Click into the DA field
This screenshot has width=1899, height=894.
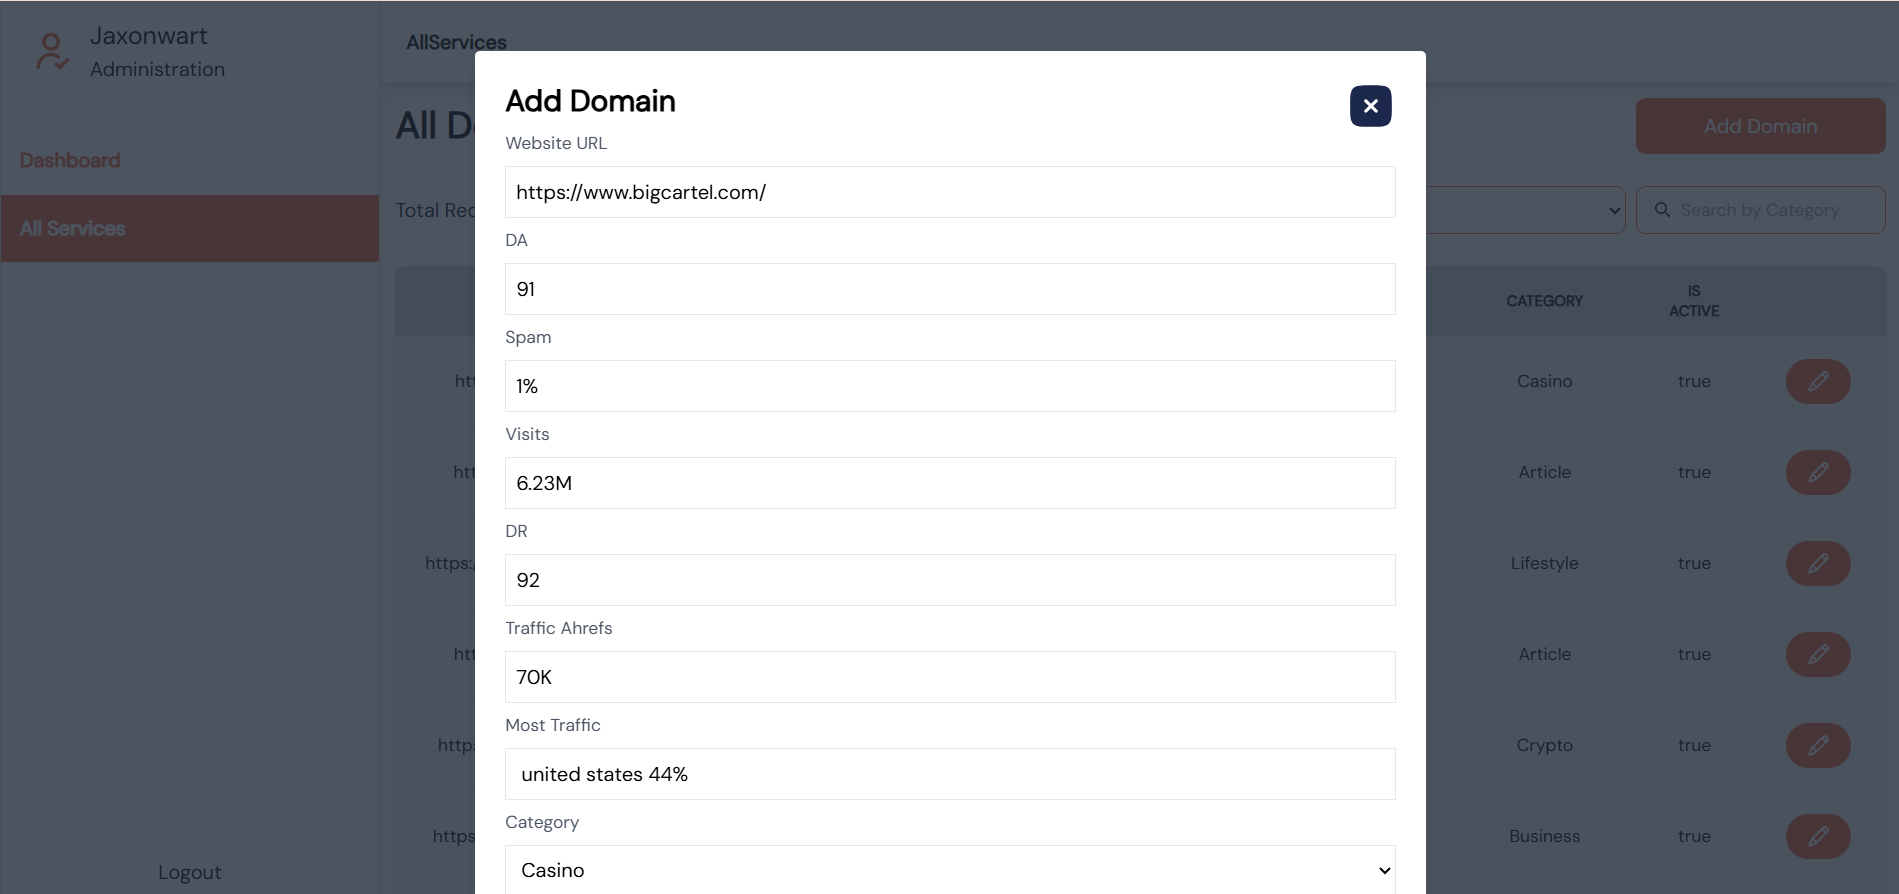949,289
